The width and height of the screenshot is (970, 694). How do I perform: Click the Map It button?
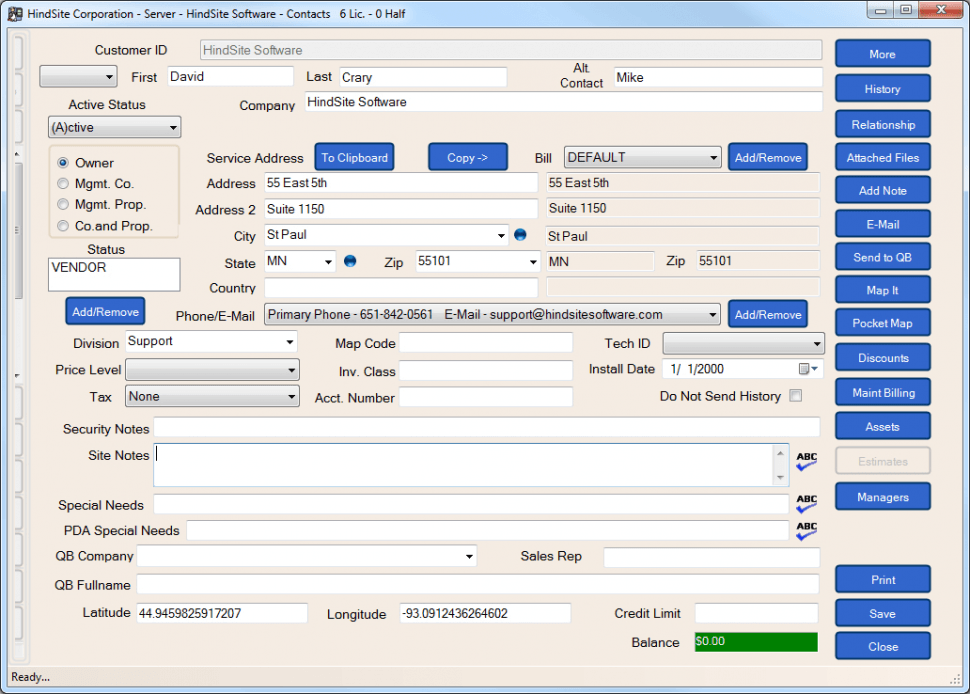point(883,289)
